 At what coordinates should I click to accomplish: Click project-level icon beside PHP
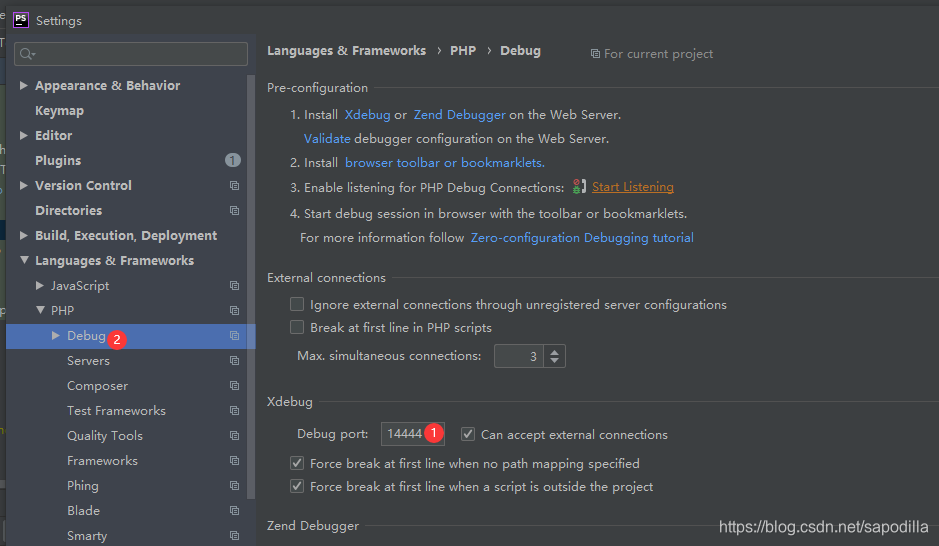[x=234, y=311]
